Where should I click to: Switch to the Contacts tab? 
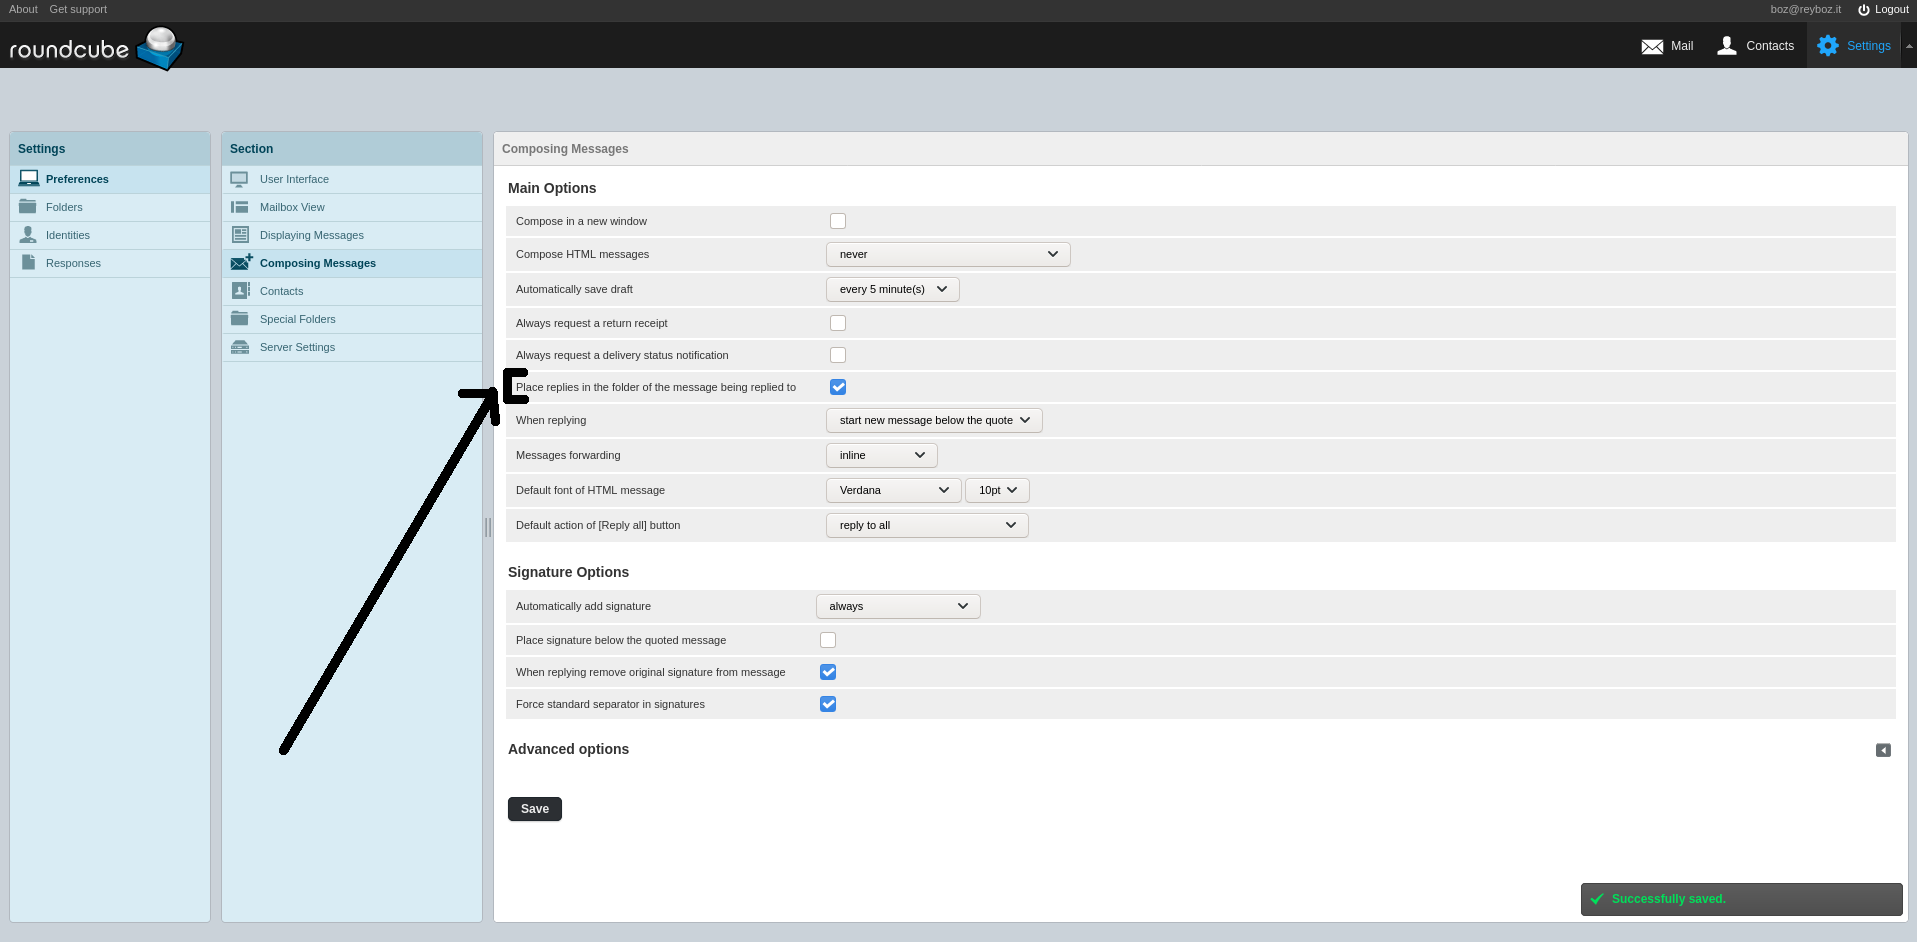click(x=1755, y=46)
